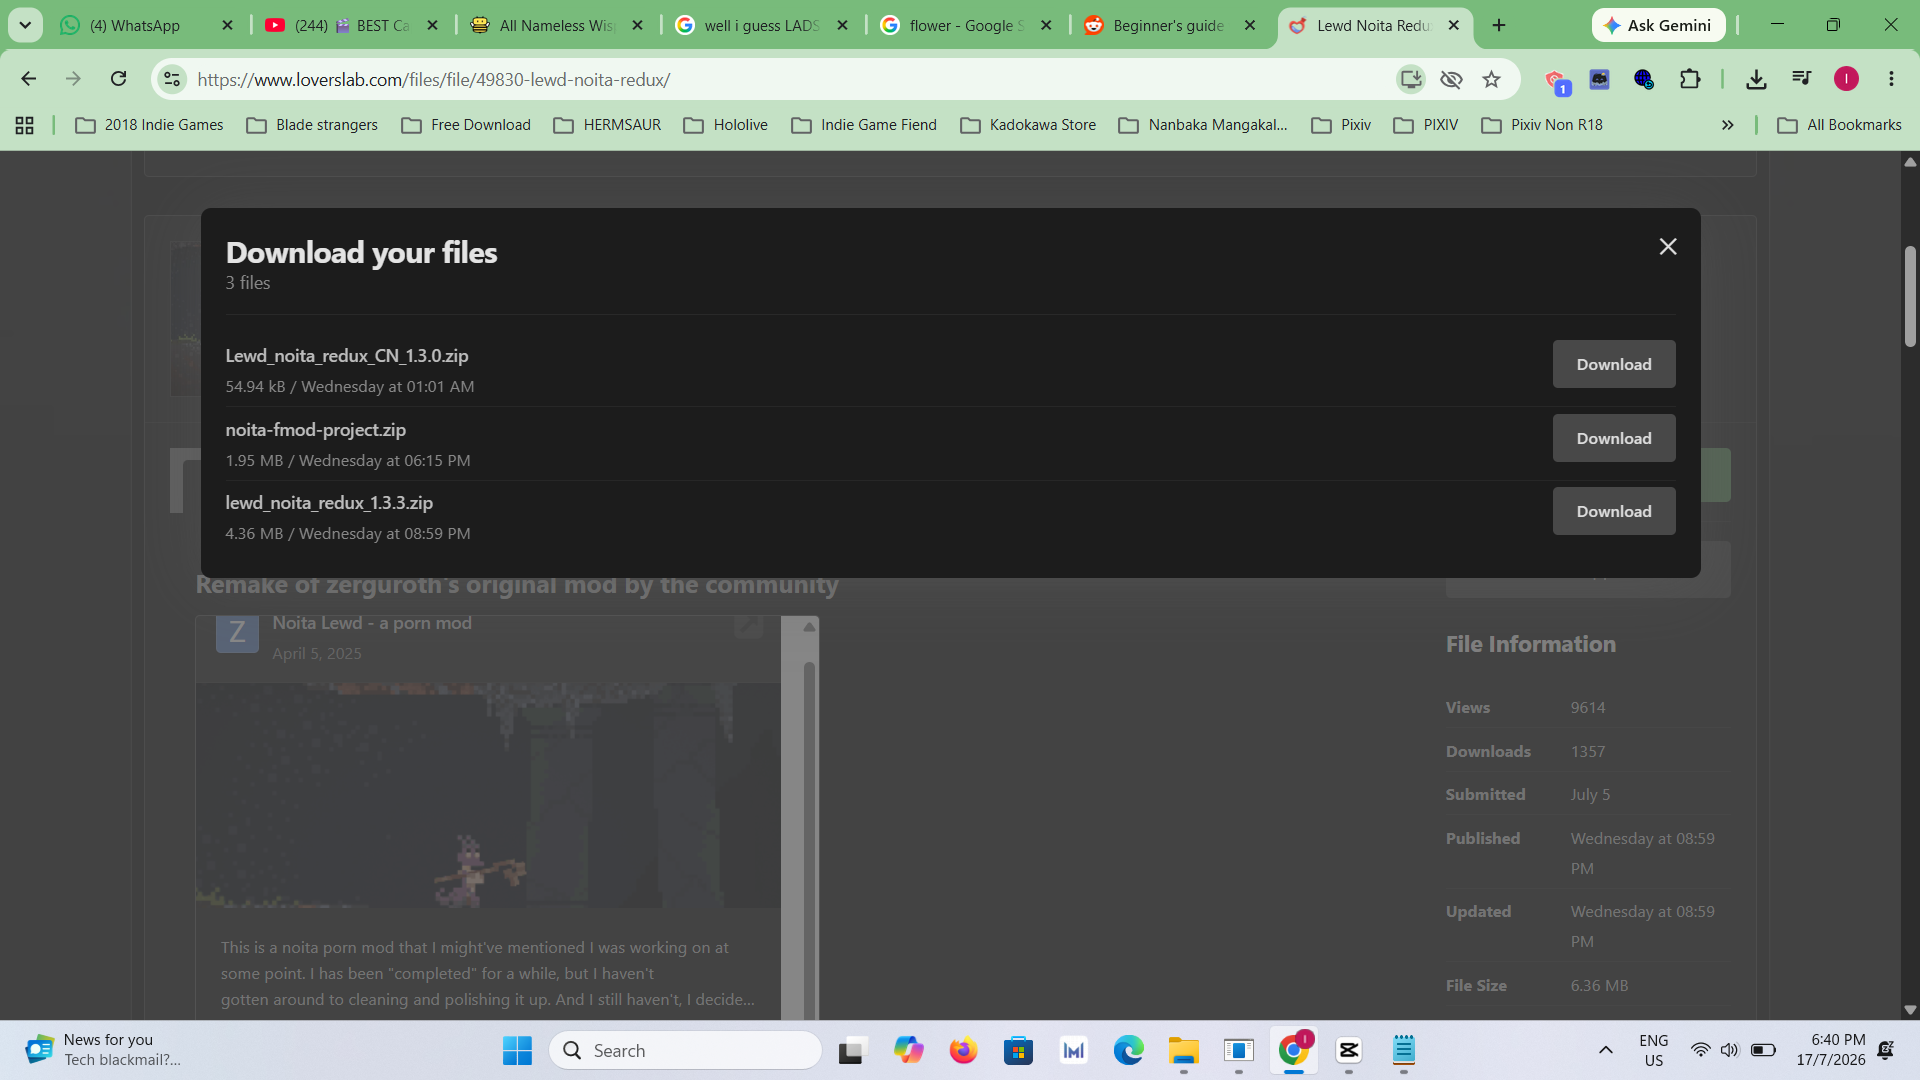Screen dimensions: 1920x1080
Task: Open the crossed-out eye icon in address bar
Action: pyautogui.click(x=1451, y=79)
